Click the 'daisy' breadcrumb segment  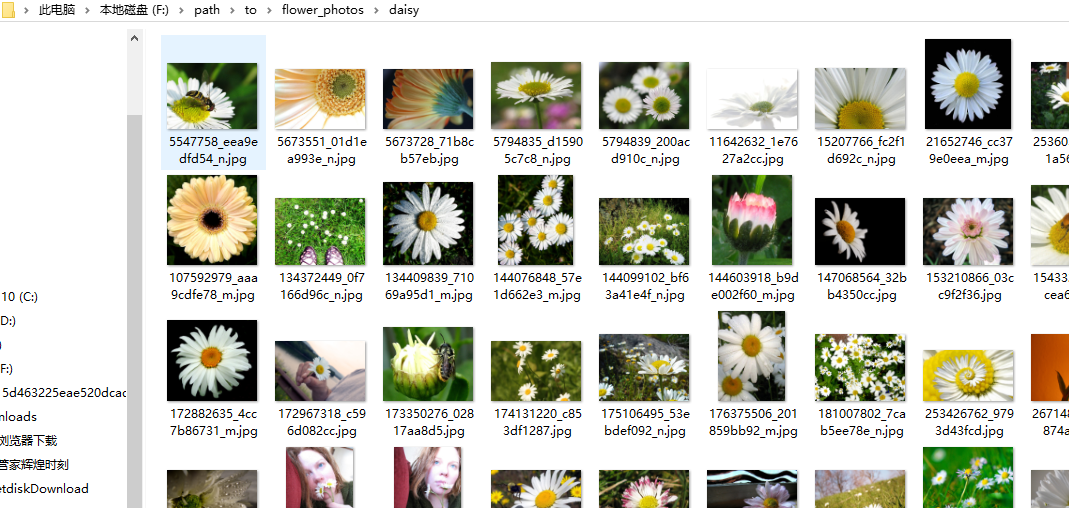click(x=404, y=10)
